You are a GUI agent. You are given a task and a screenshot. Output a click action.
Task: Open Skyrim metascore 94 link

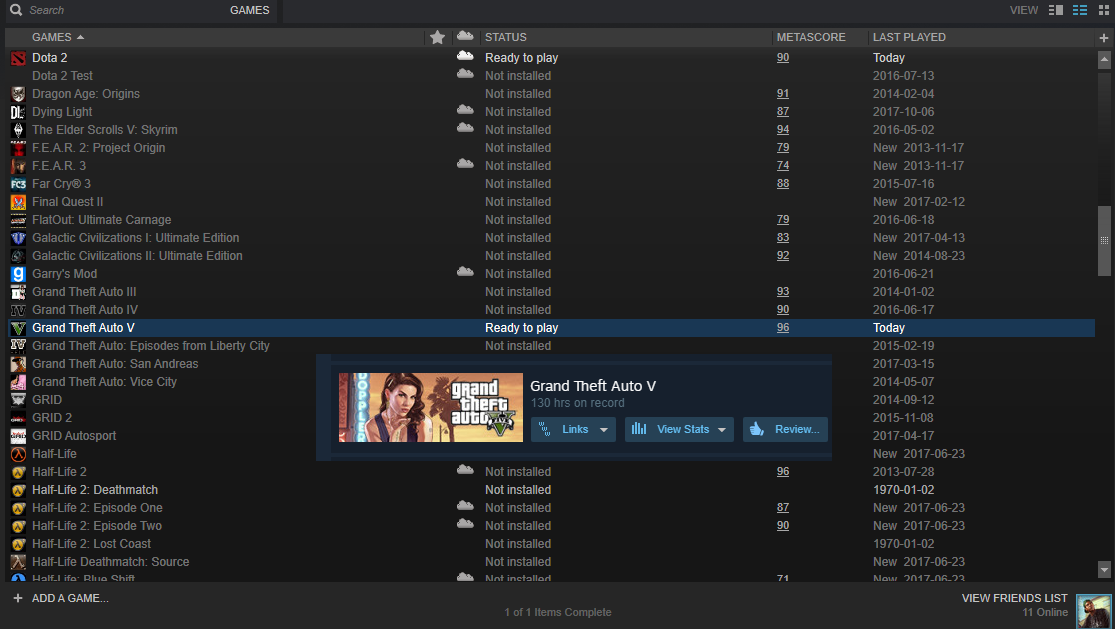pos(782,129)
